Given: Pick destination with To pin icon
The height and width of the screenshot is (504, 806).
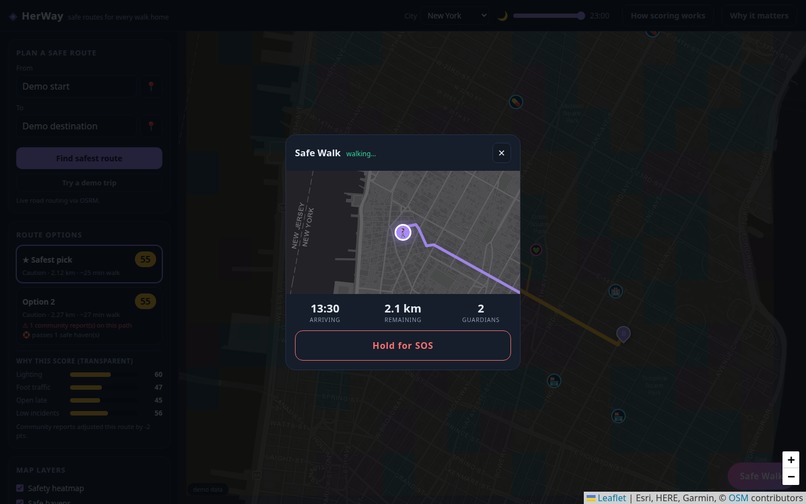Looking at the screenshot, I should (x=151, y=126).
